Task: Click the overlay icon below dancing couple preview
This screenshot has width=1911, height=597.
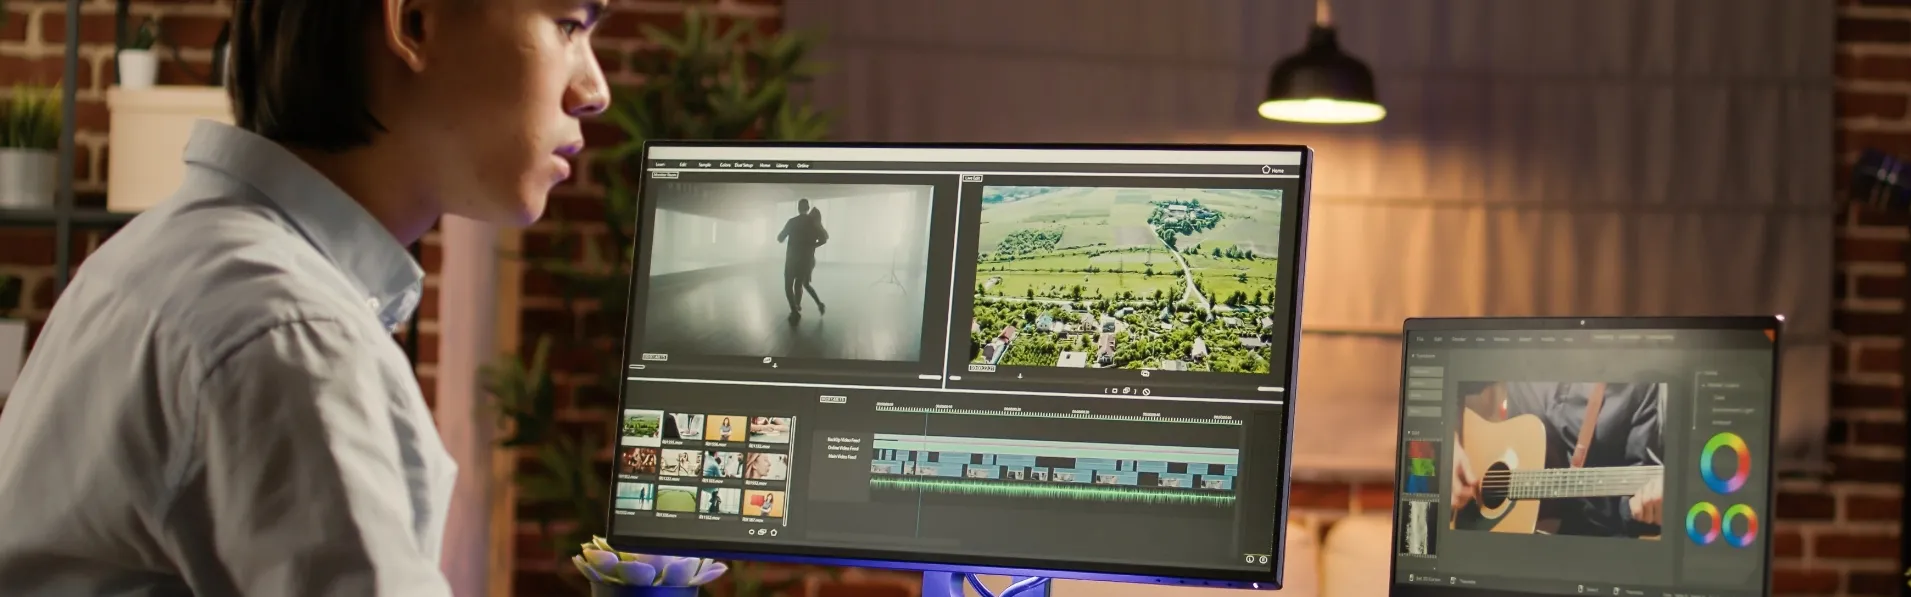Action: [x=768, y=360]
